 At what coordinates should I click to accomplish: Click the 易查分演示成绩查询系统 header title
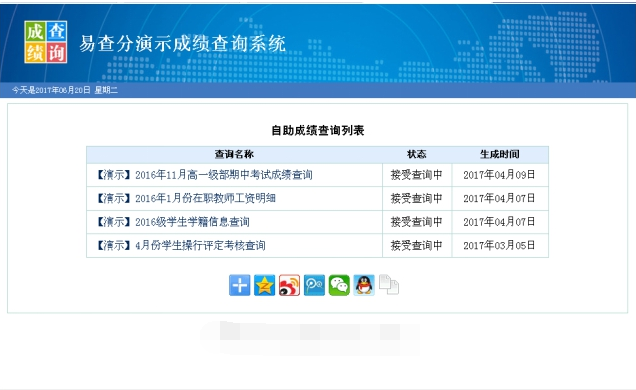pyautogui.click(x=183, y=43)
